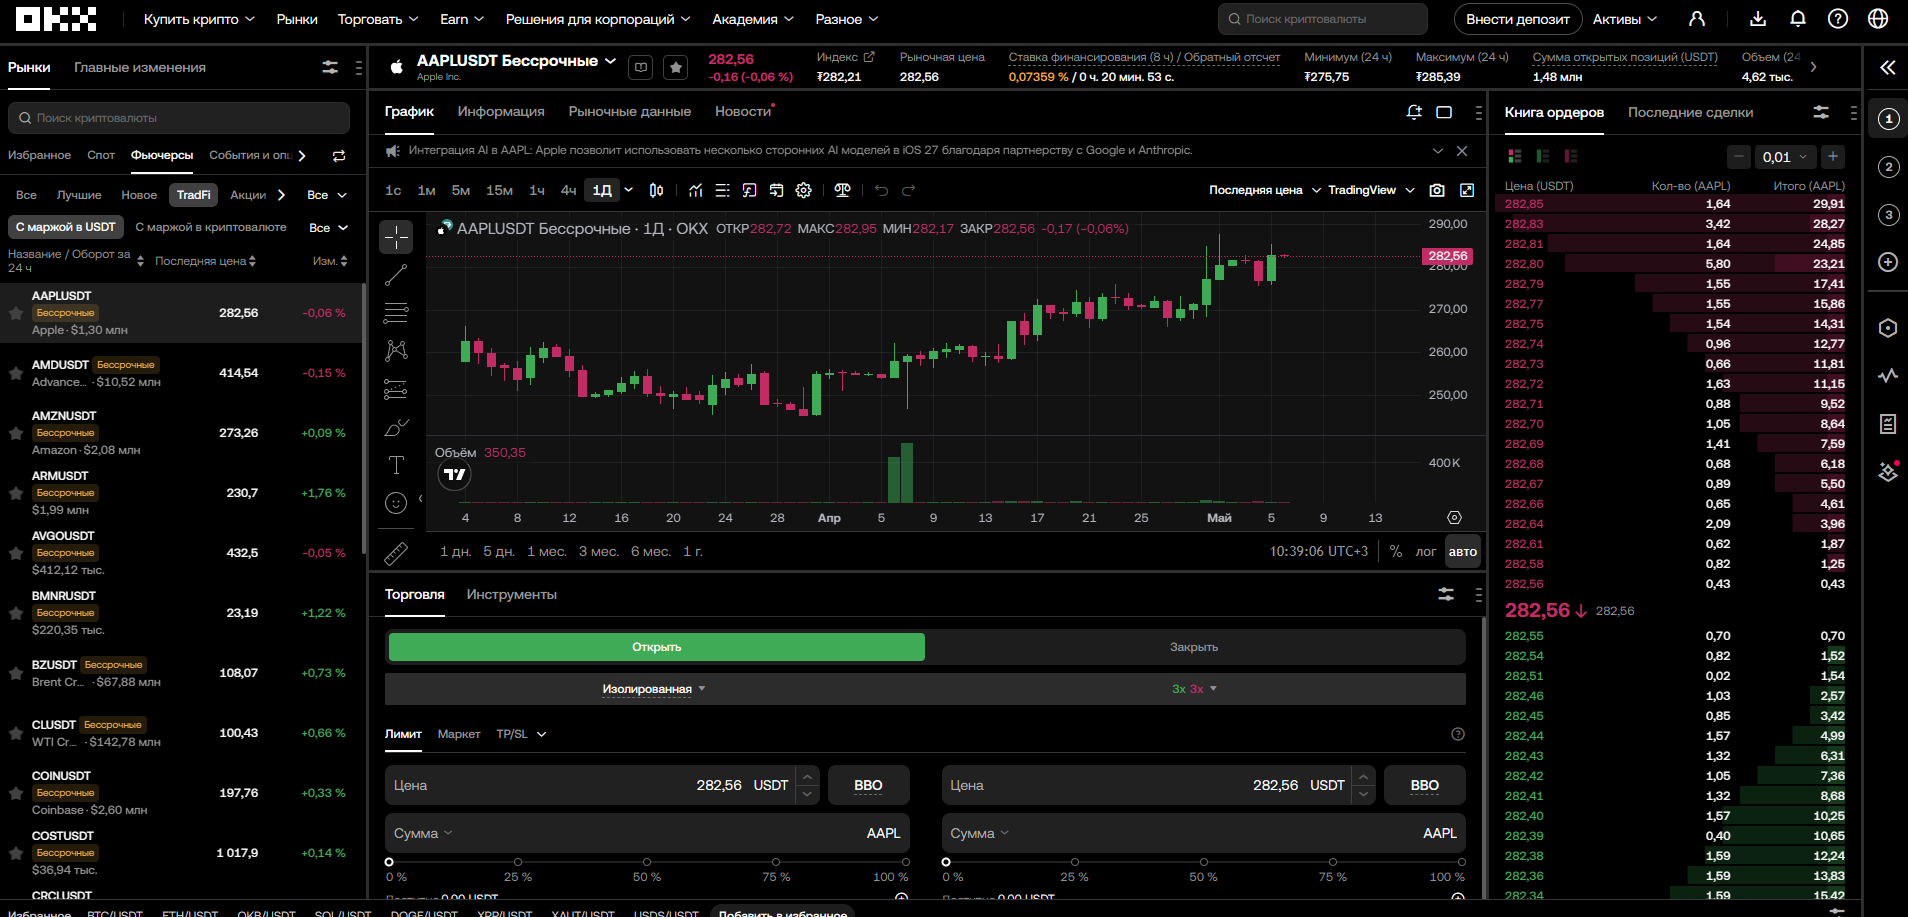This screenshot has height=917, width=1908.
Task: Expand the 'Earn' menu
Action: pos(462,19)
